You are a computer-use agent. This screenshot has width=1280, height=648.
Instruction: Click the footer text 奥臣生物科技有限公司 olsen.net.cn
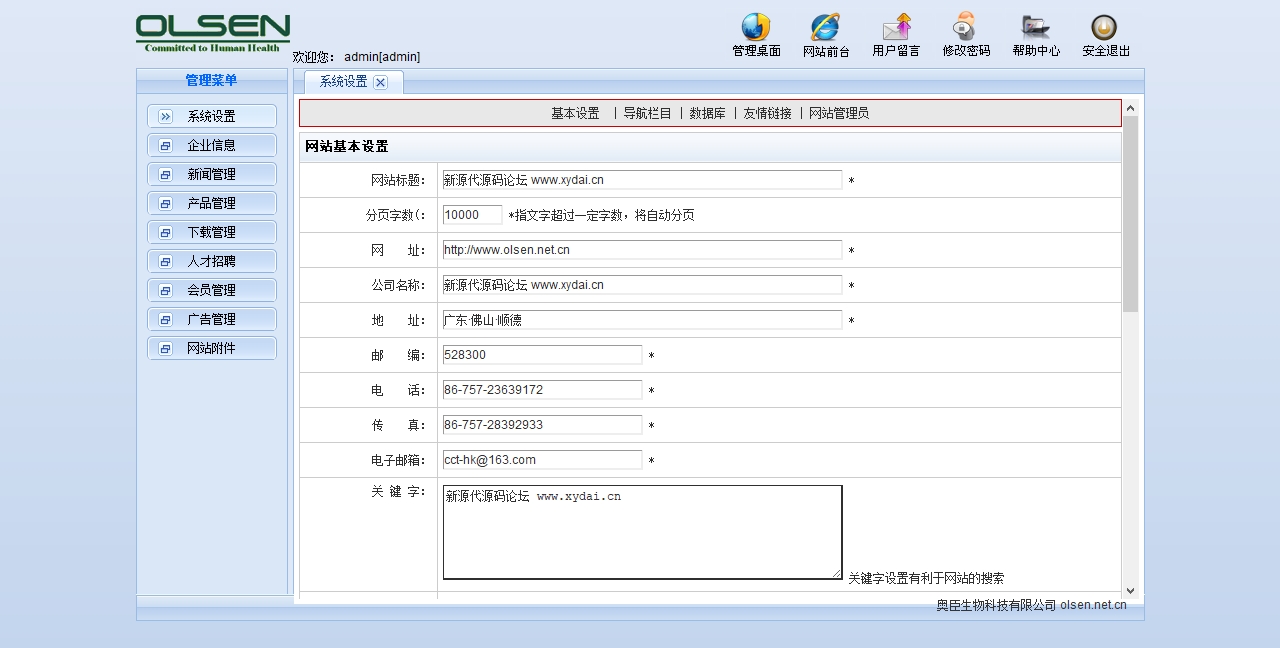pos(1031,605)
